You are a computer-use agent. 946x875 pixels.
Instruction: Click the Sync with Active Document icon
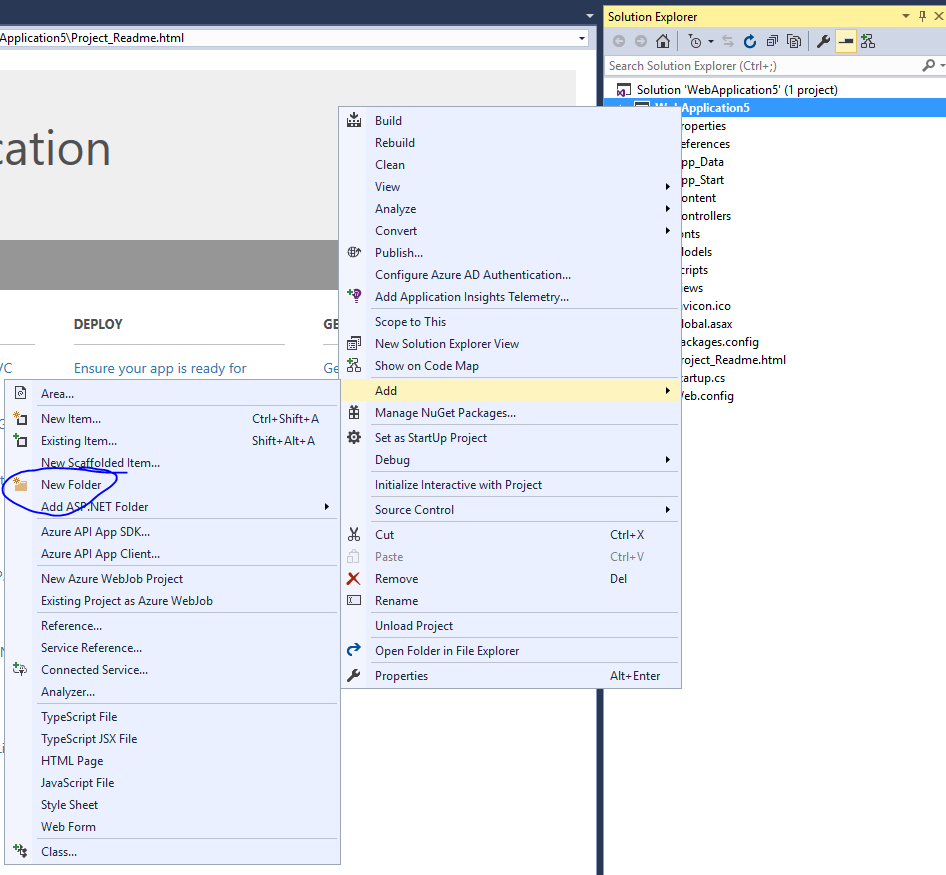tap(727, 40)
